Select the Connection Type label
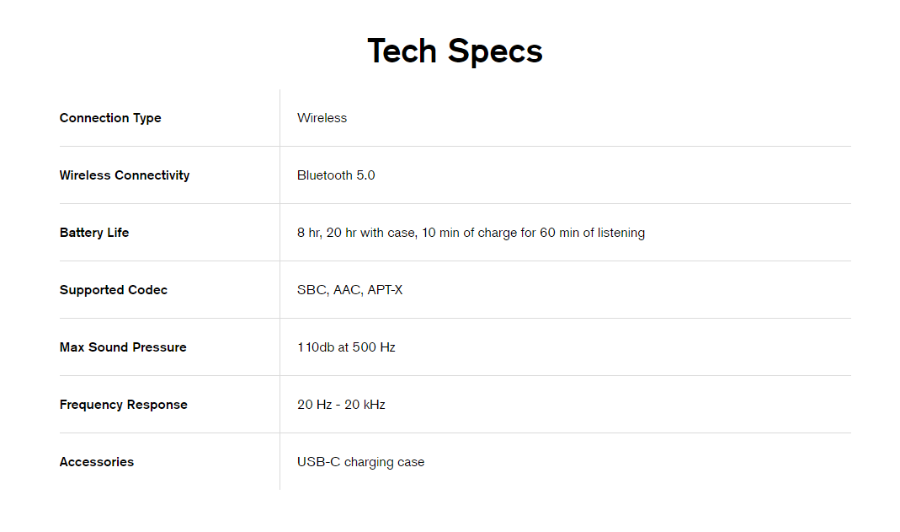The height and width of the screenshot is (532, 900). (110, 118)
